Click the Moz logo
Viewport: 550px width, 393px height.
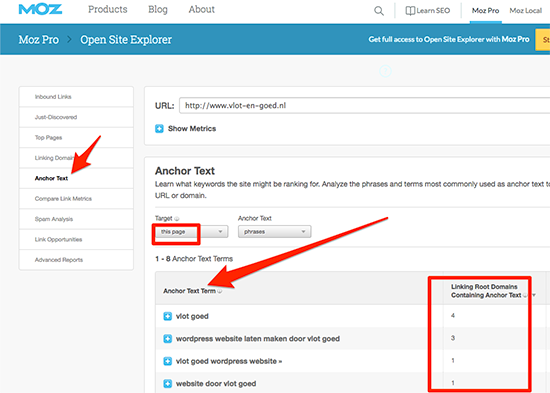tap(40, 9)
